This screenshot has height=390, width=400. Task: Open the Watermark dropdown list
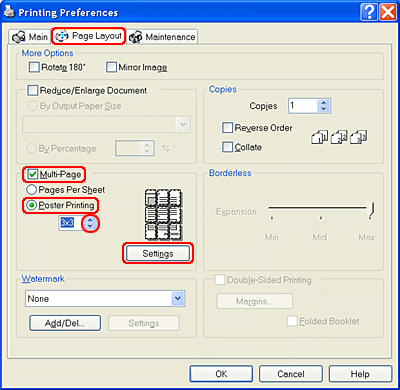pos(178,298)
